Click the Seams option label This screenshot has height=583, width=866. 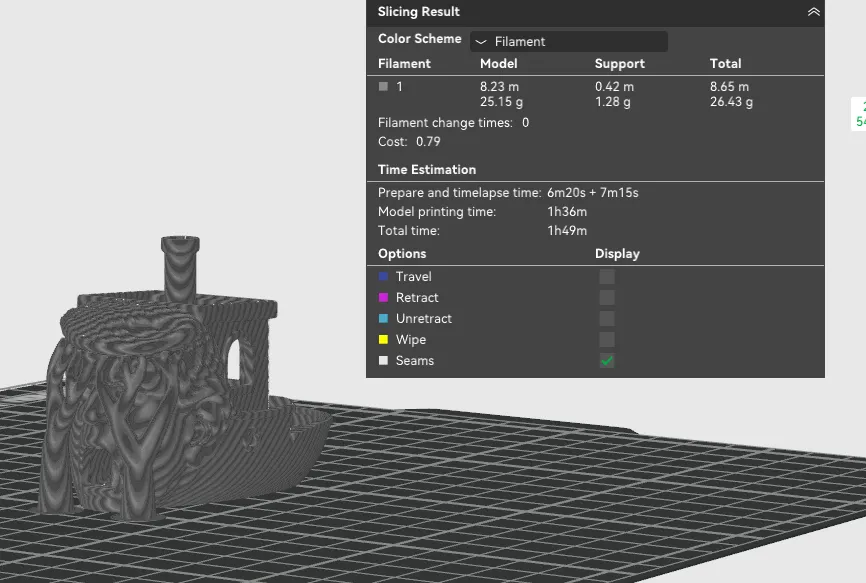(415, 361)
